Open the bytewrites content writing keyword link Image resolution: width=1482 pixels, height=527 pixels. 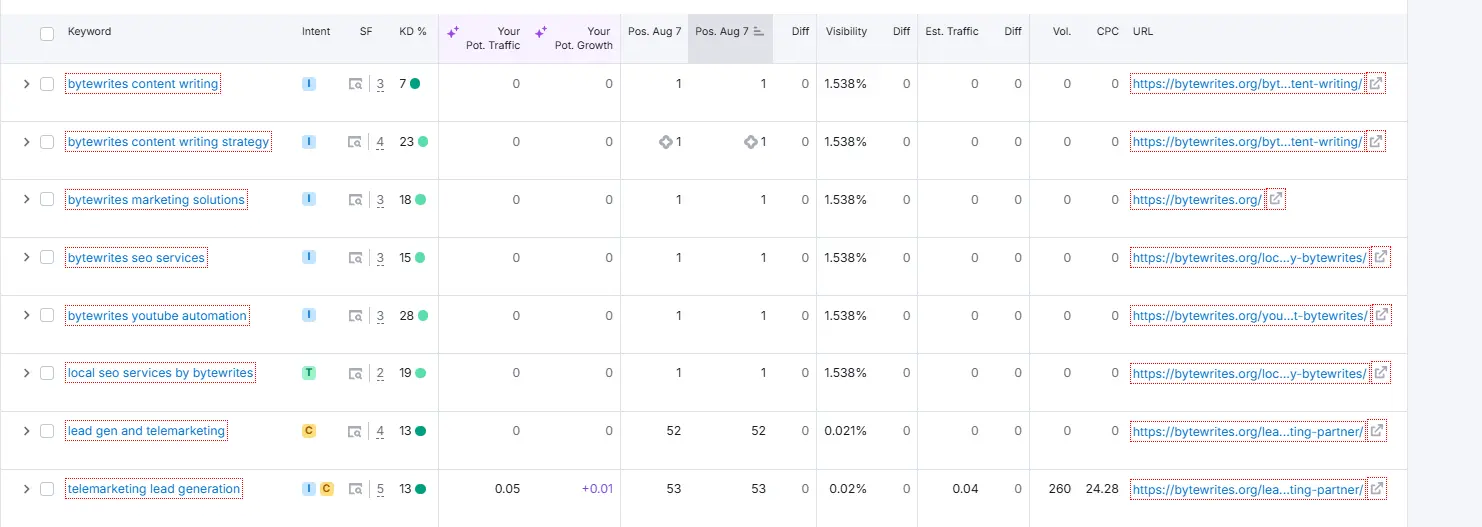point(143,84)
